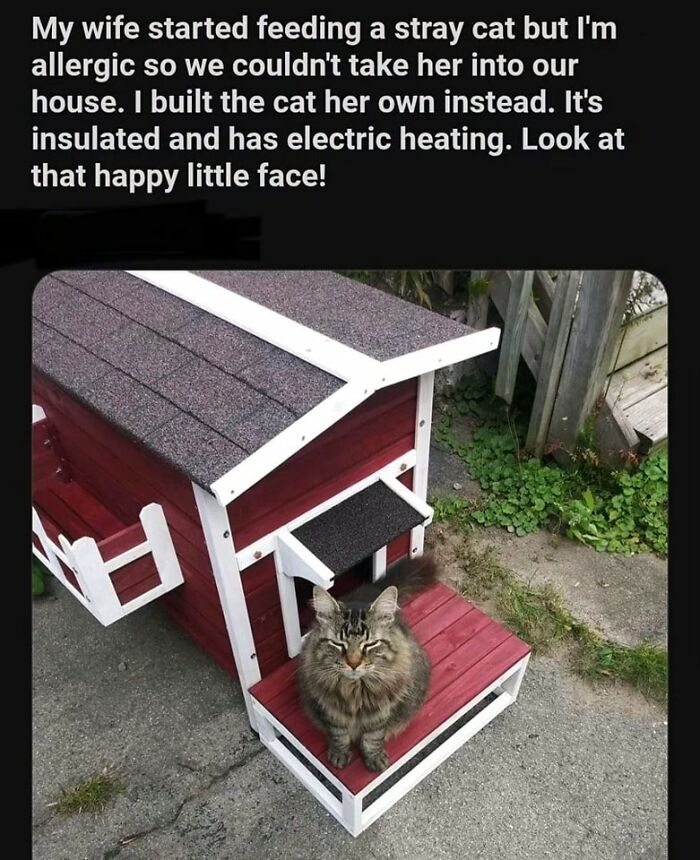This screenshot has height=860, width=700.
Task: Open the cat house photo attachment
Action: point(349,565)
